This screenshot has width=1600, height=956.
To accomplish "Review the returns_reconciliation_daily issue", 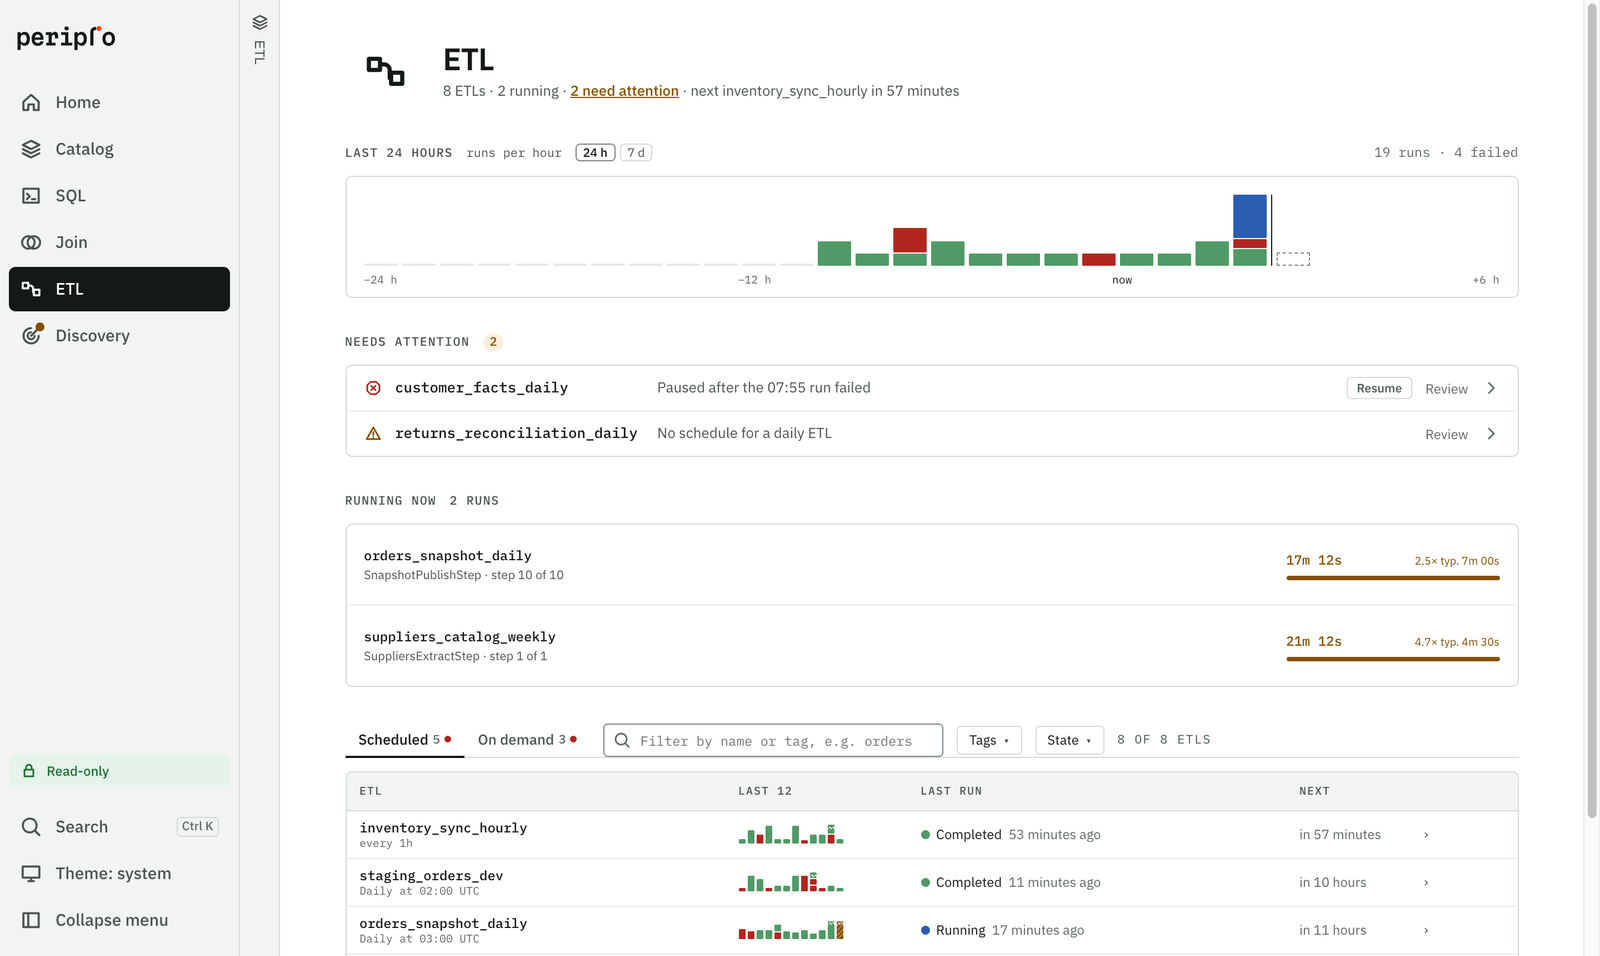I will tap(1446, 434).
